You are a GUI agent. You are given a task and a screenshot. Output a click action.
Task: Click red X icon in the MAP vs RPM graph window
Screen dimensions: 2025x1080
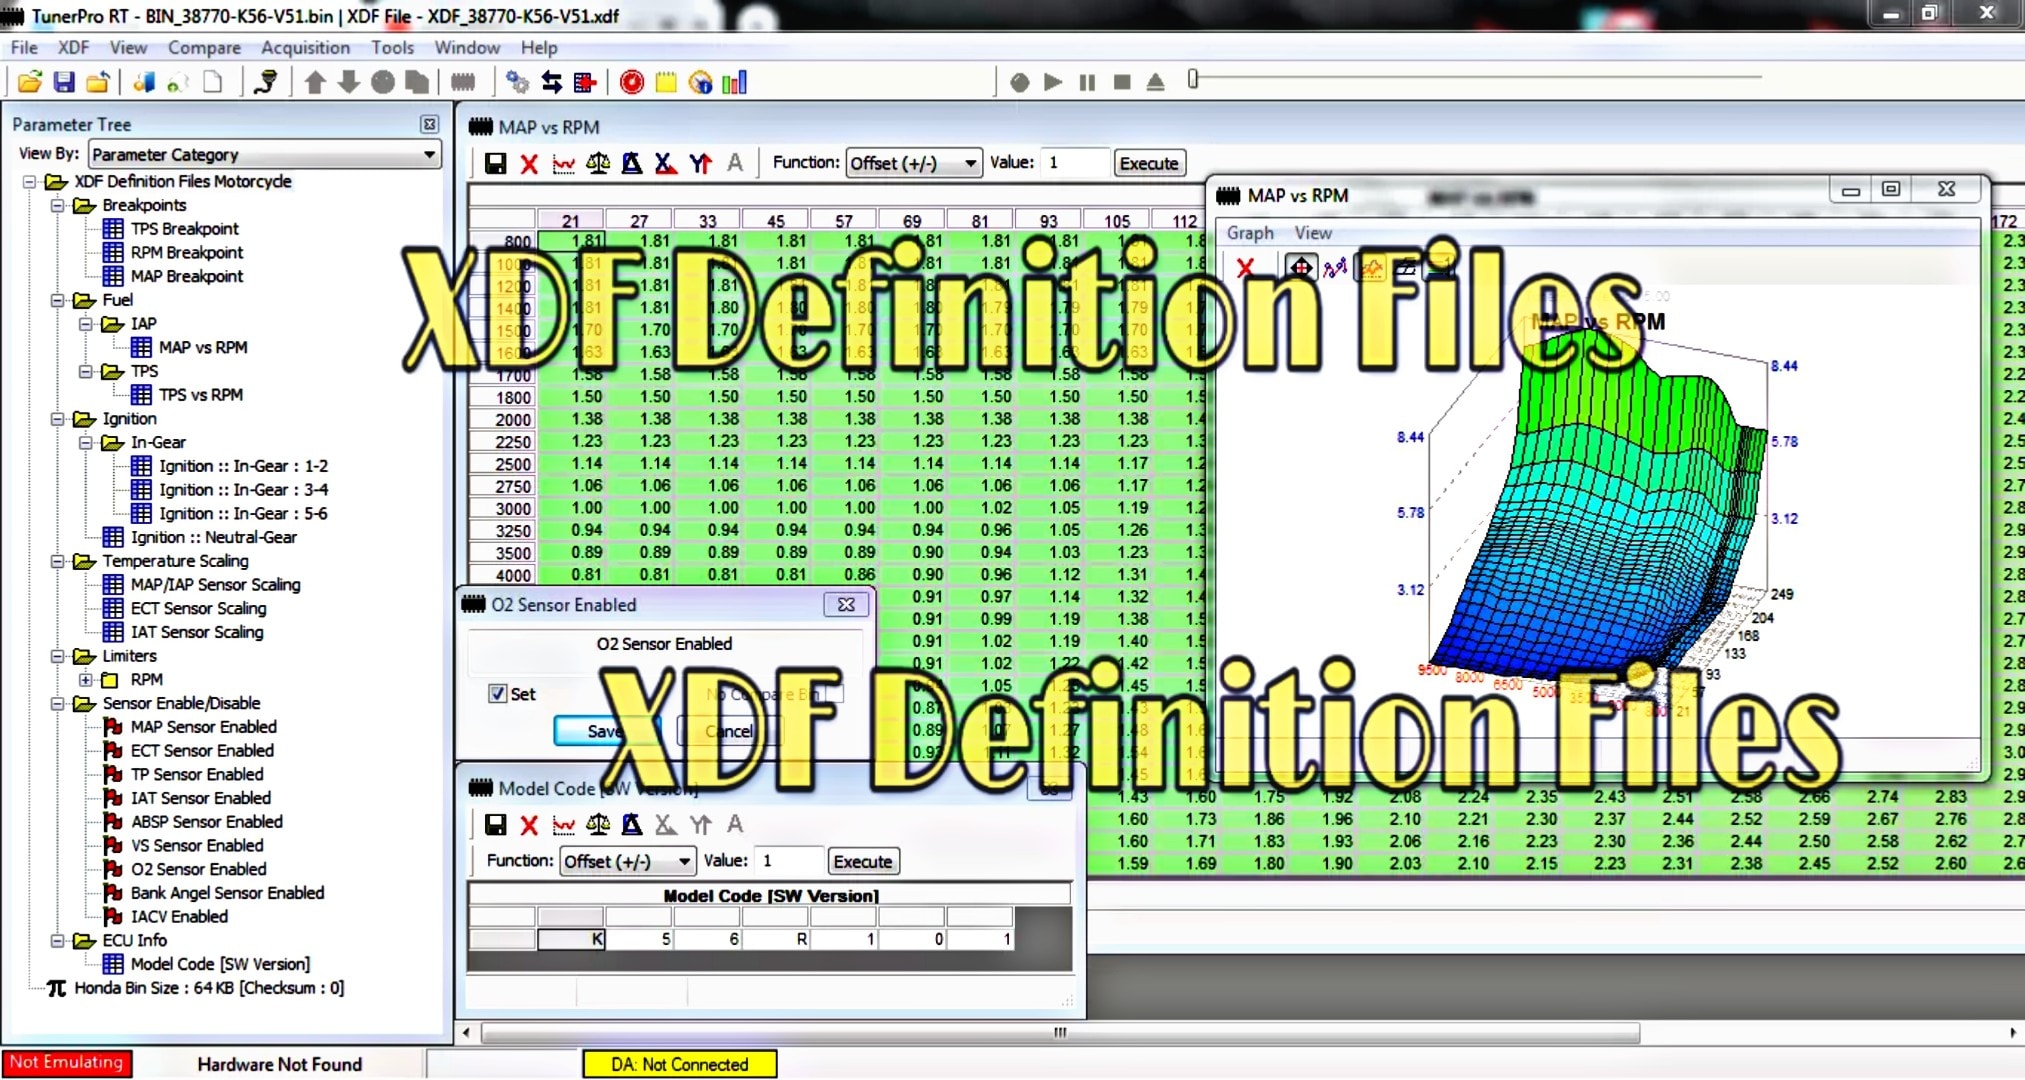click(1245, 267)
